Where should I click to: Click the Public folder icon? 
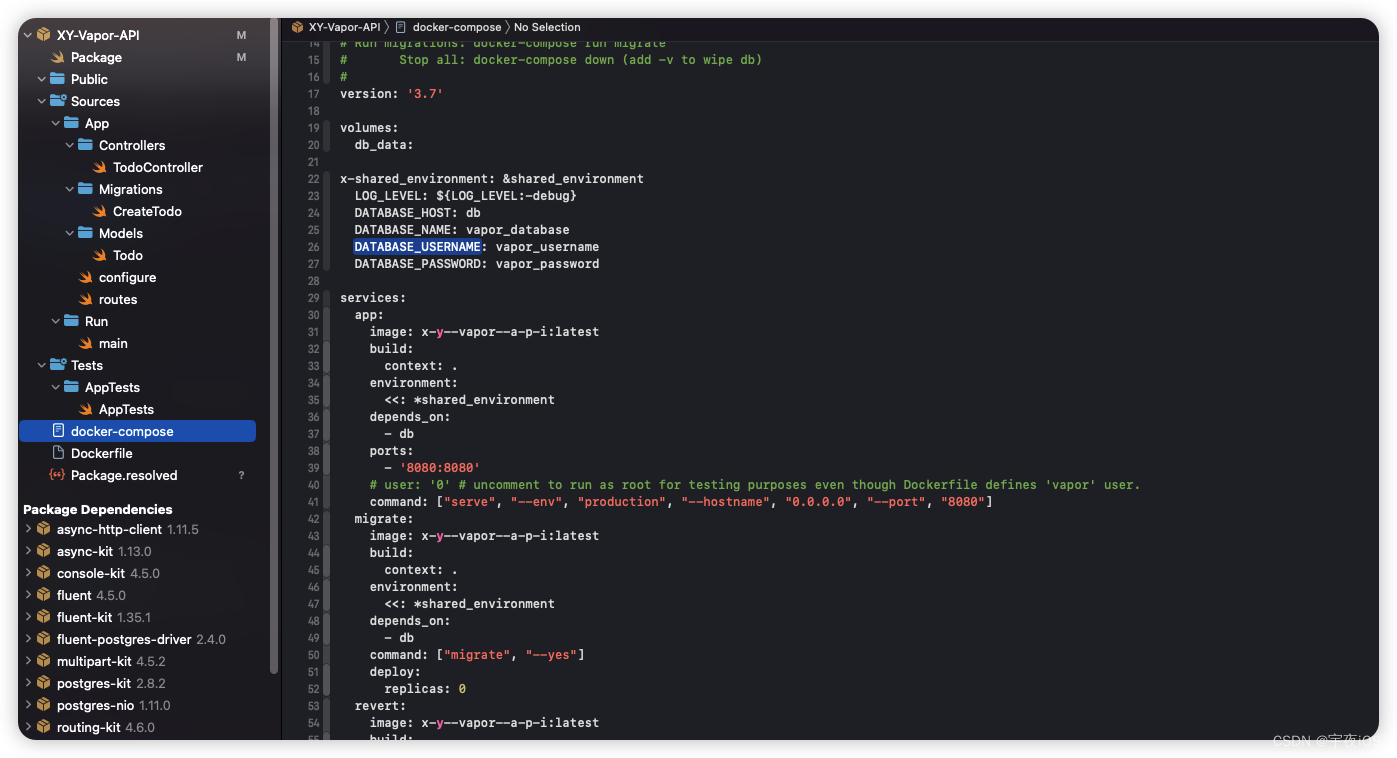(x=58, y=79)
